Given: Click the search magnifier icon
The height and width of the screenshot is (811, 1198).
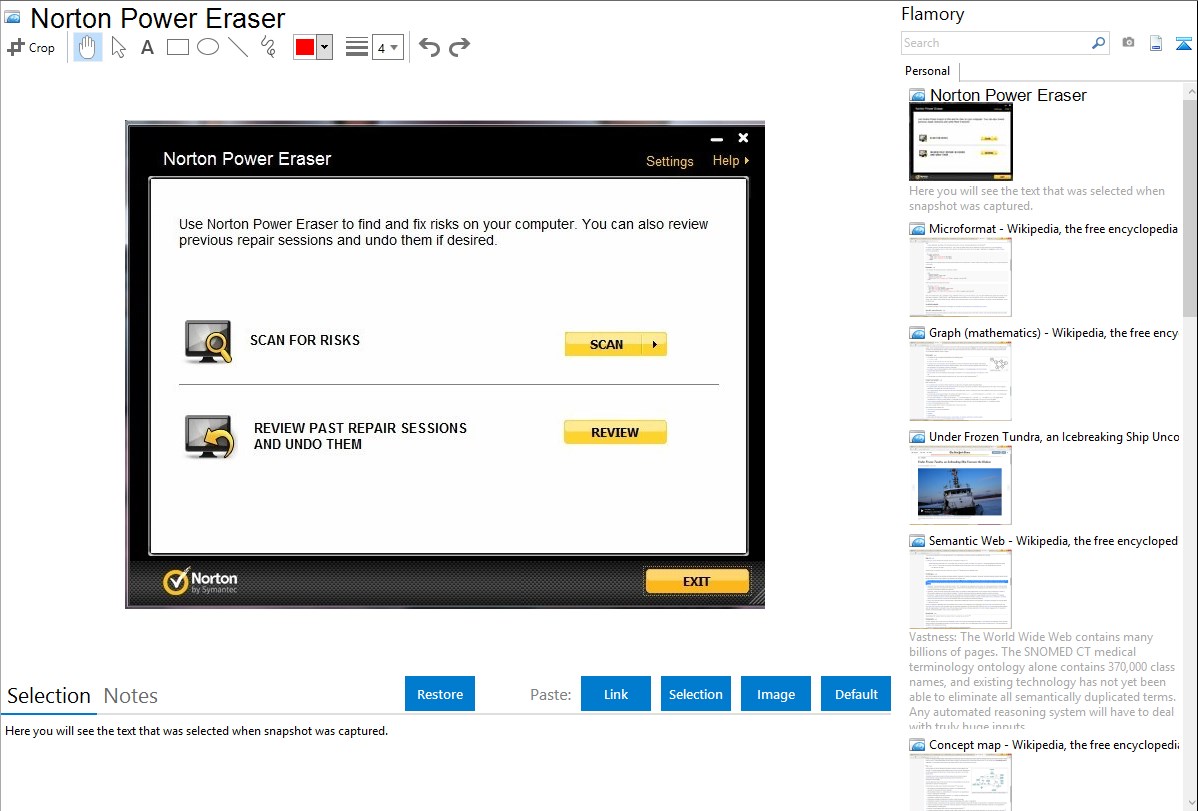Looking at the screenshot, I should [1099, 44].
